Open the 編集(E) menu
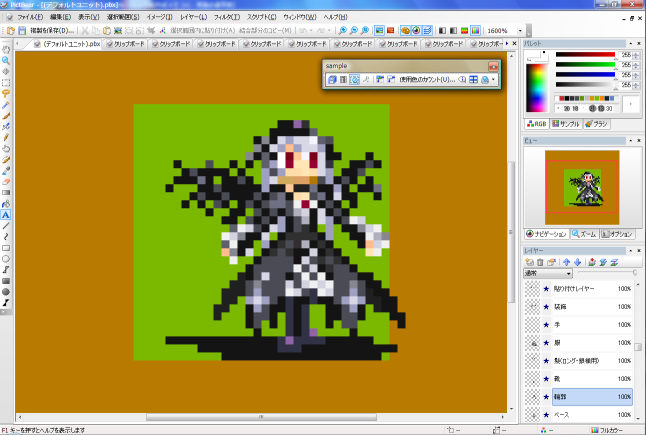646x435 pixels. [61, 17]
